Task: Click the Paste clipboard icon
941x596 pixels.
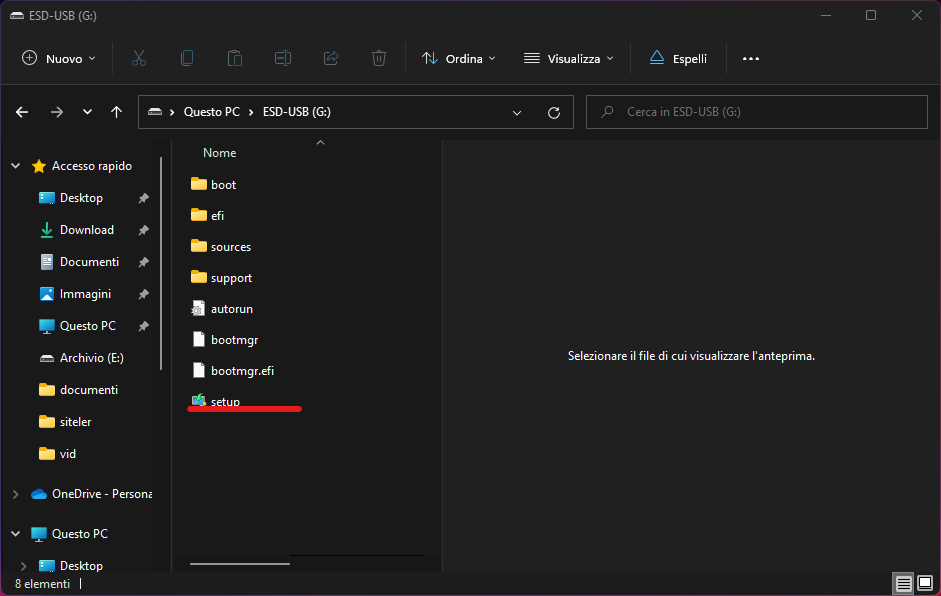Action: click(235, 59)
